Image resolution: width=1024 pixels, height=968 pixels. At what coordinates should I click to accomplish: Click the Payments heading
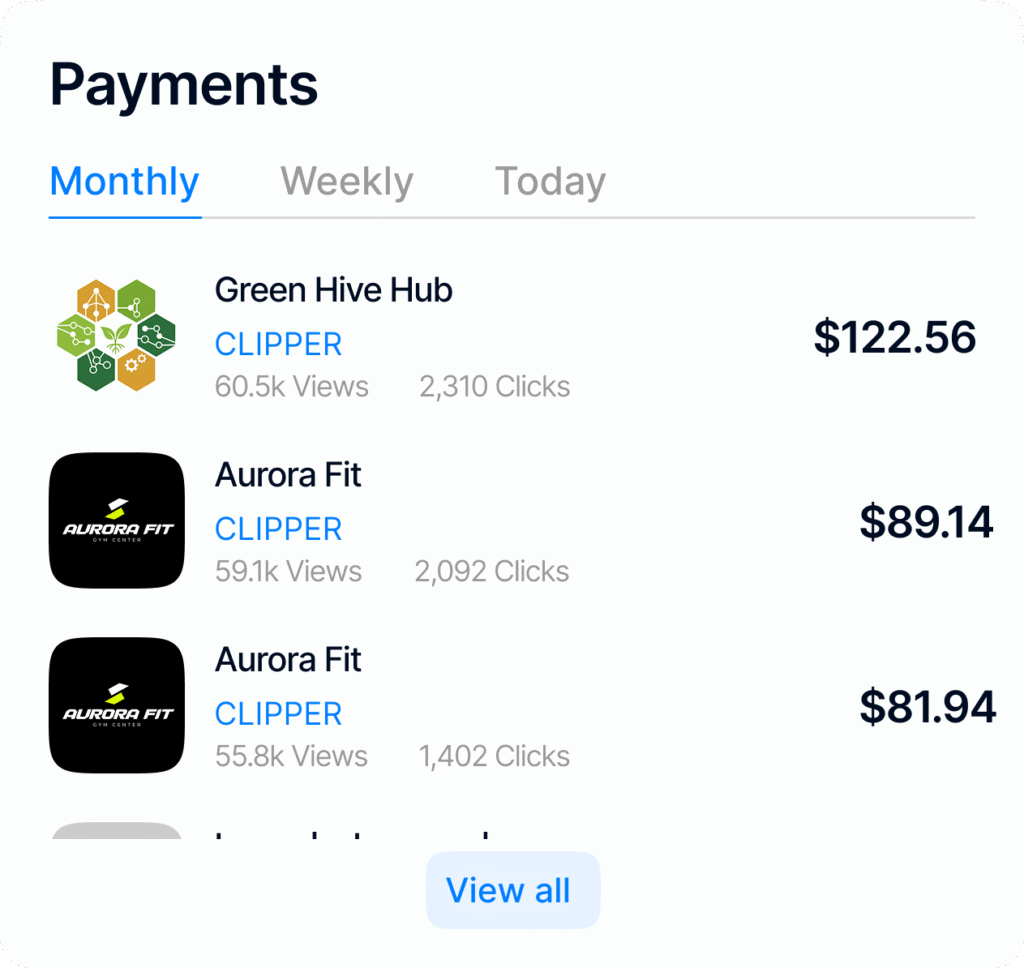(184, 86)
